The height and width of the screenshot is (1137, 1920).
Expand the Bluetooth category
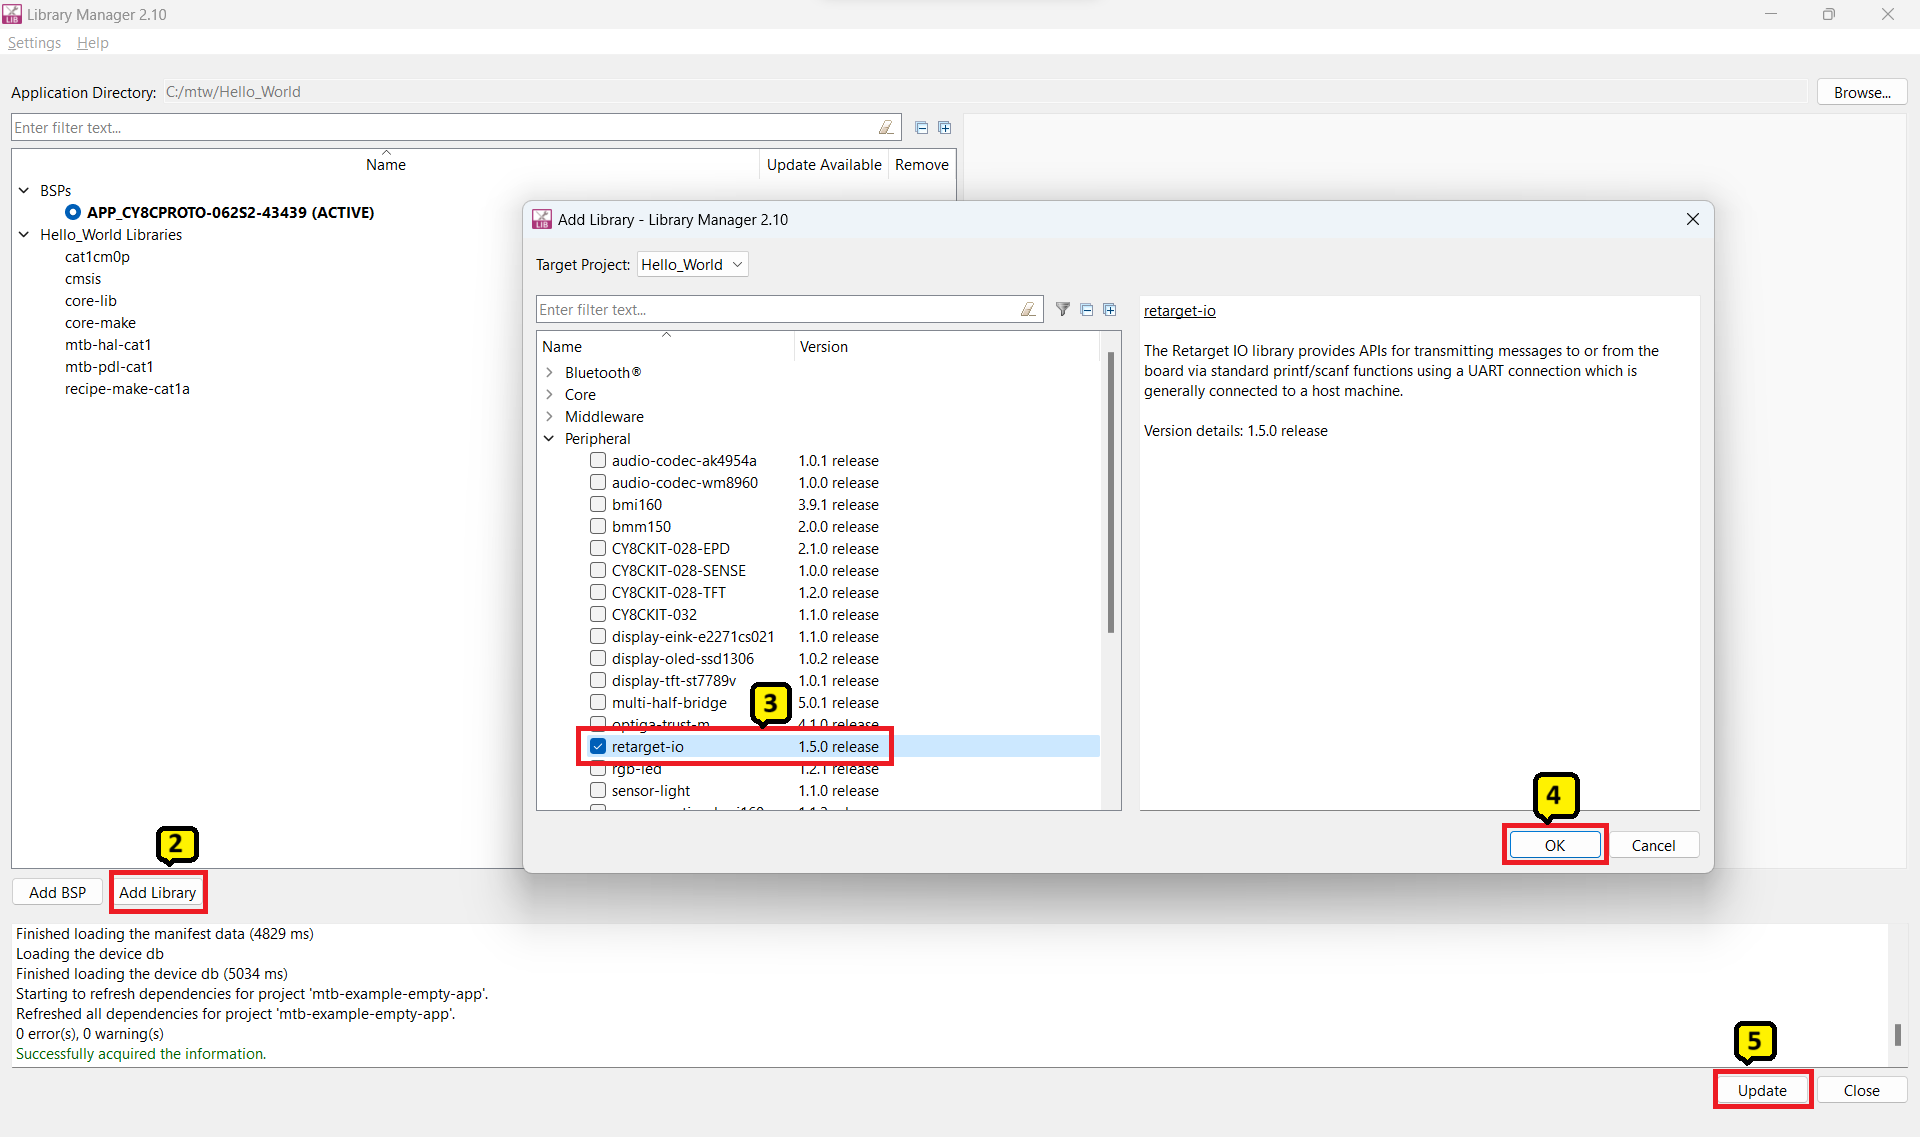click(549, 372)
